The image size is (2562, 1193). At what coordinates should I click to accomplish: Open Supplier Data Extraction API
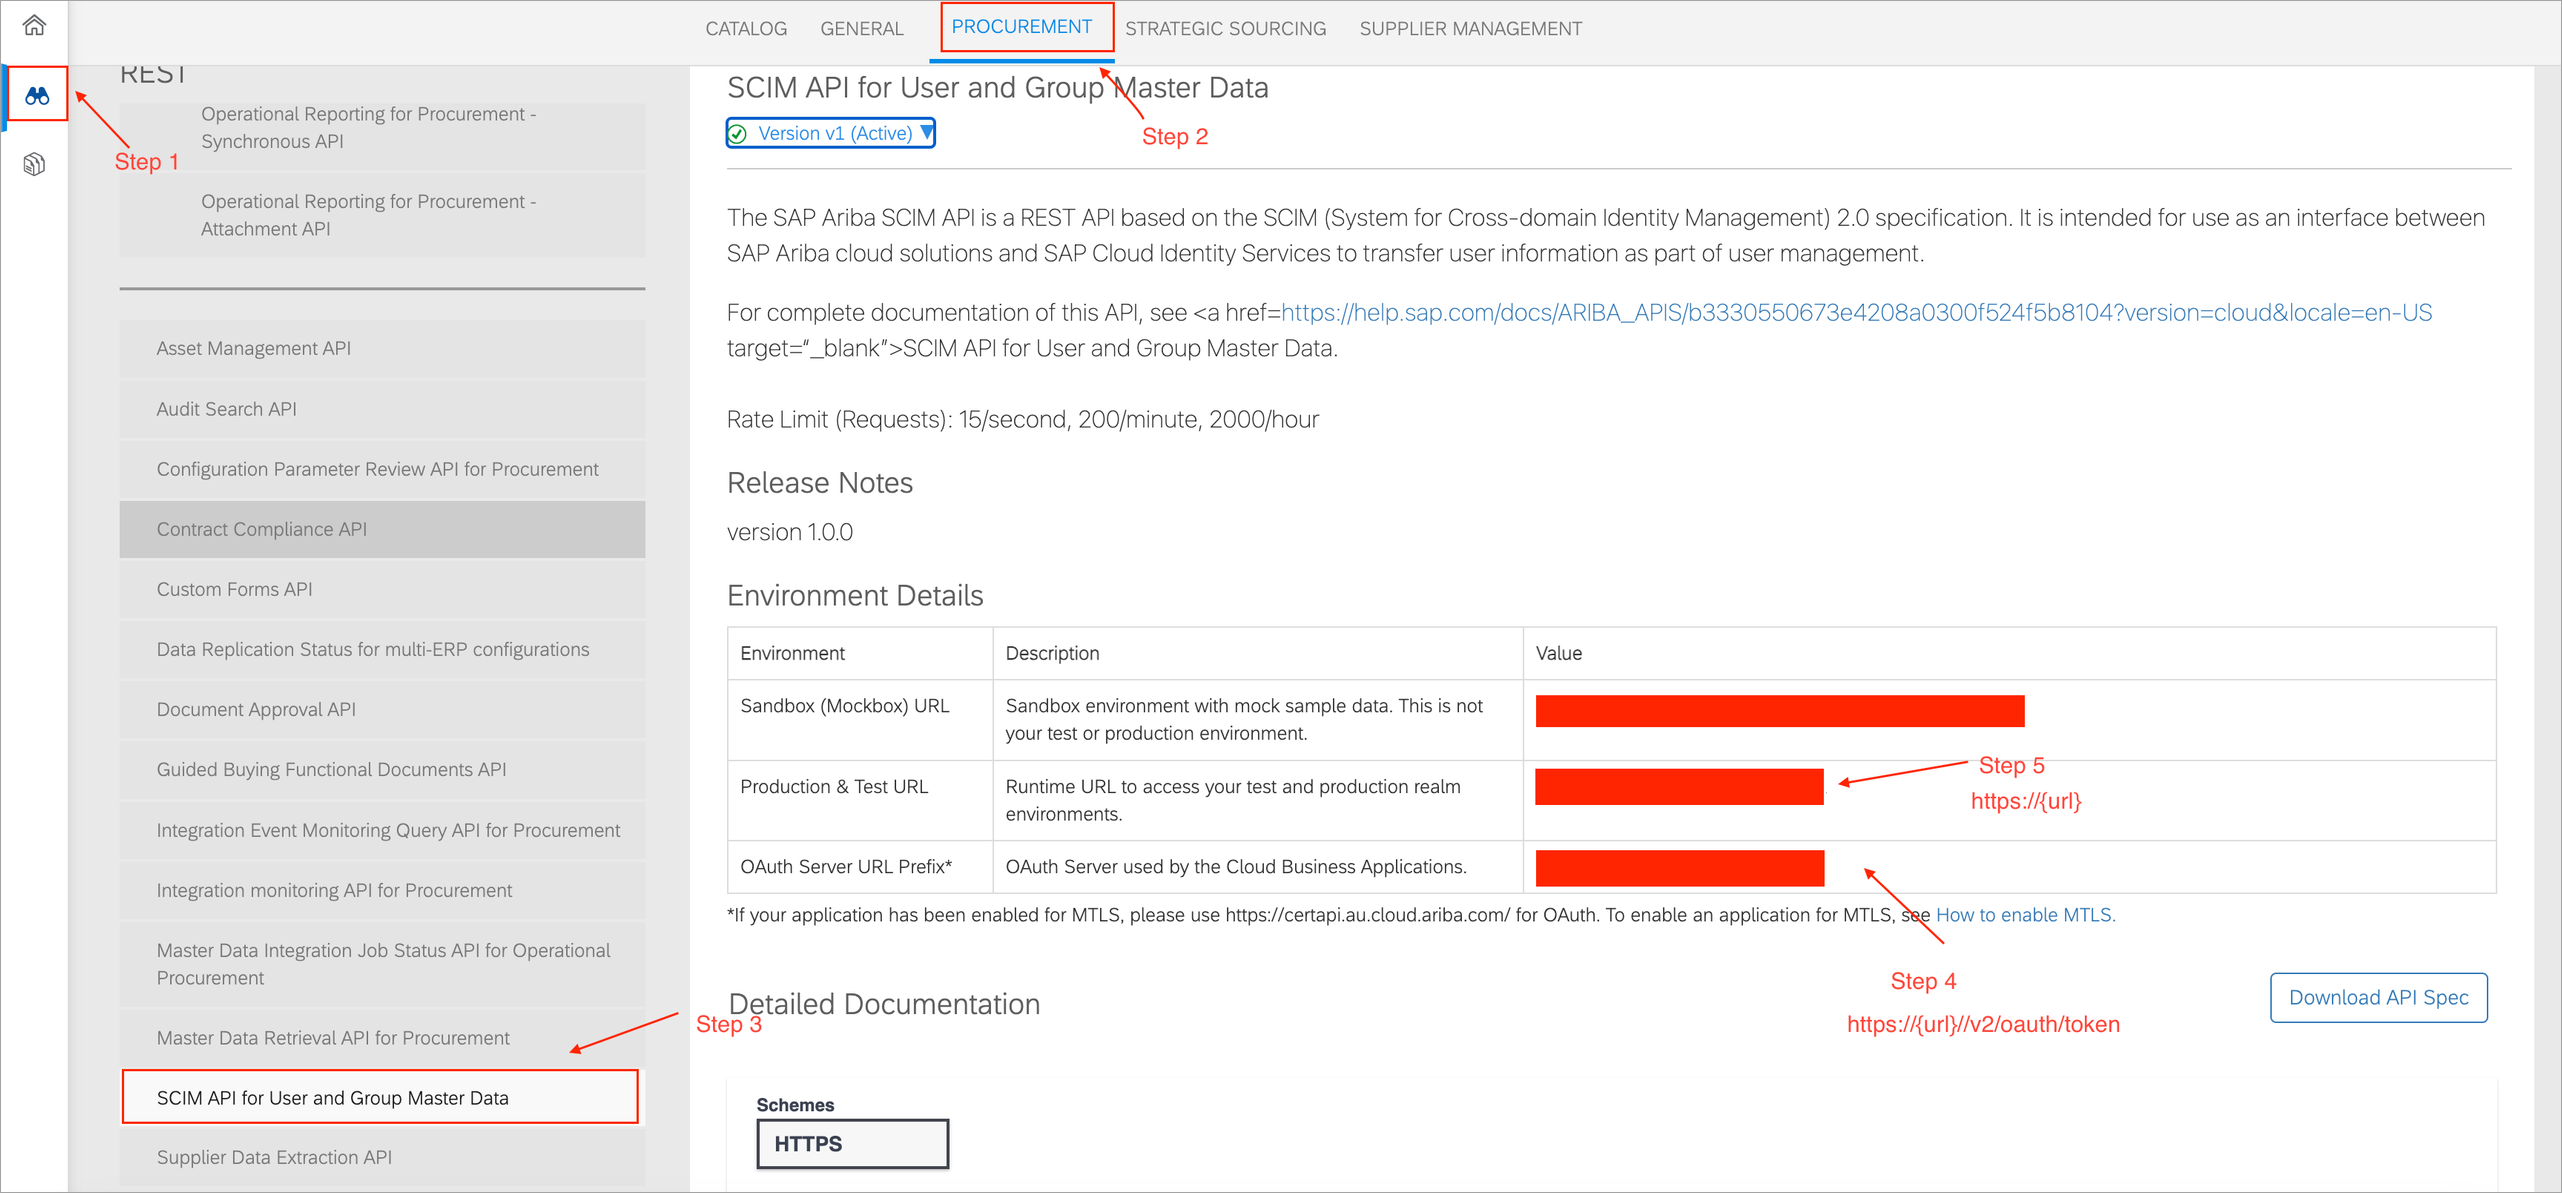click(382, 1157)
